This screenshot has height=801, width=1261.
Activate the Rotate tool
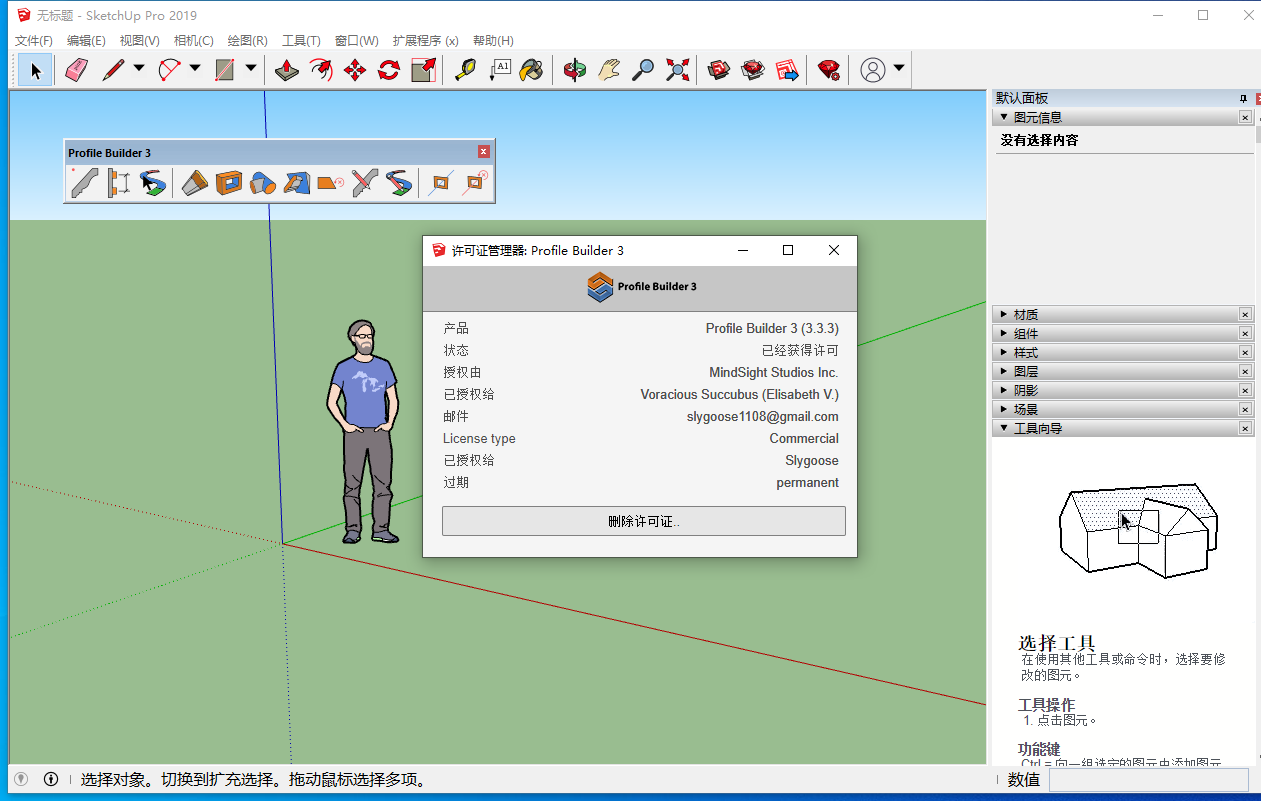tap(389, 70)
